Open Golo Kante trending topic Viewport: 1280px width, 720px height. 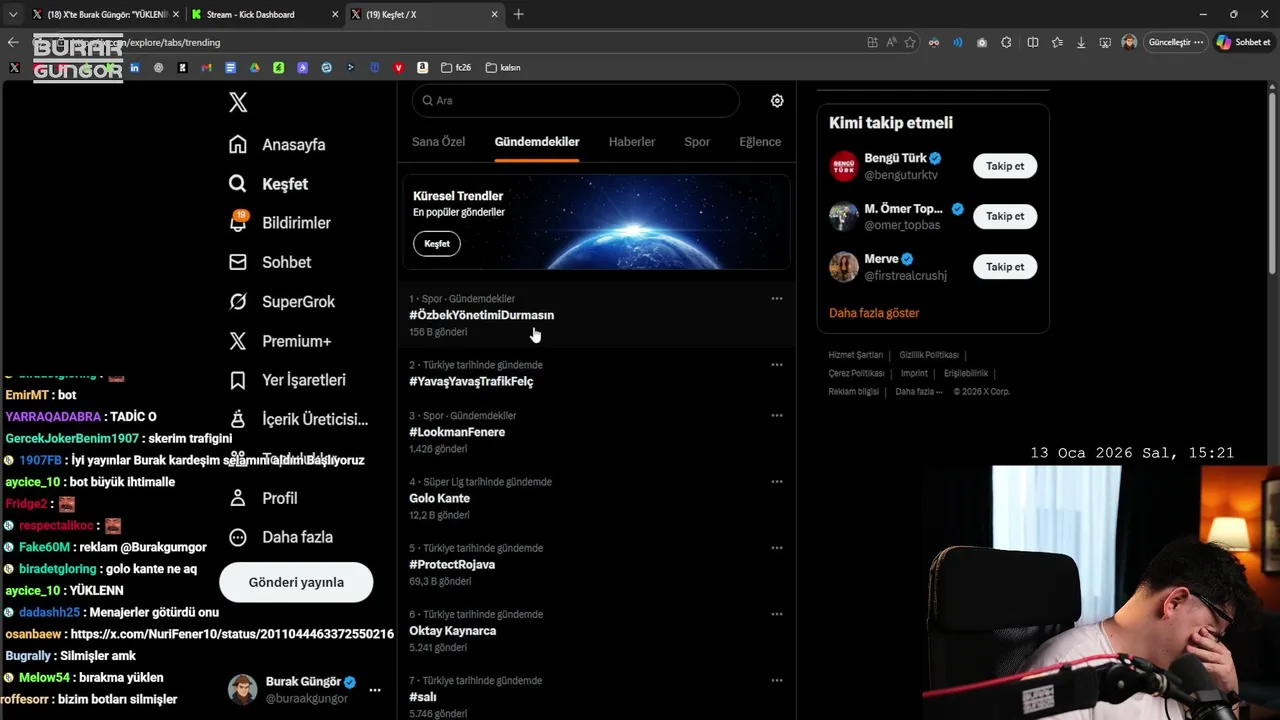coord(439,498)
